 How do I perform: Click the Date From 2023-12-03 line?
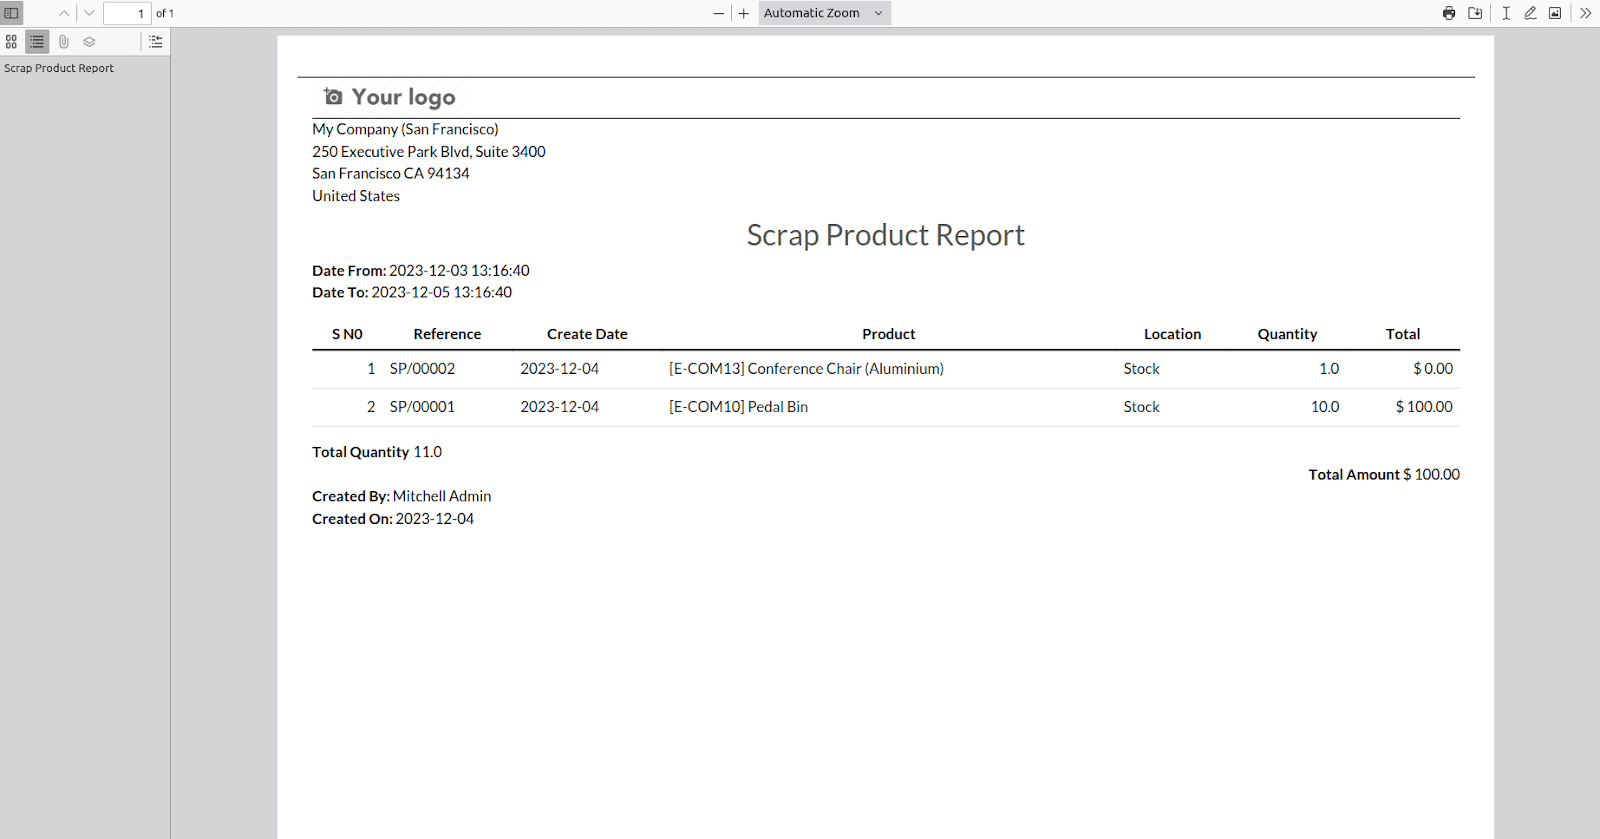(421, 271)
